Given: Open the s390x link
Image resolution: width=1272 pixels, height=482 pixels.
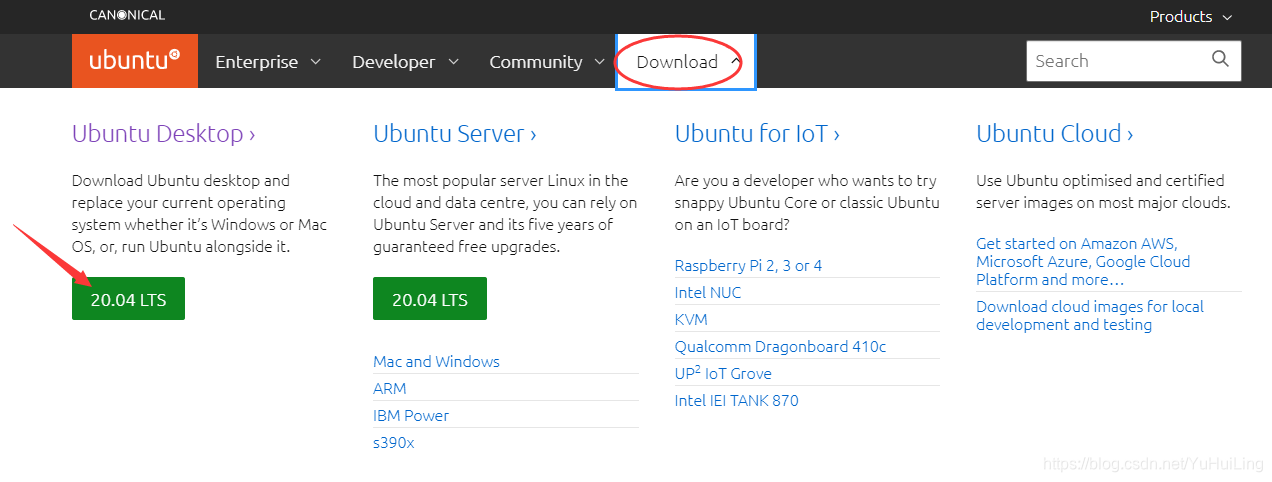Looking at the screenshot, I should [x=393, y=442].
